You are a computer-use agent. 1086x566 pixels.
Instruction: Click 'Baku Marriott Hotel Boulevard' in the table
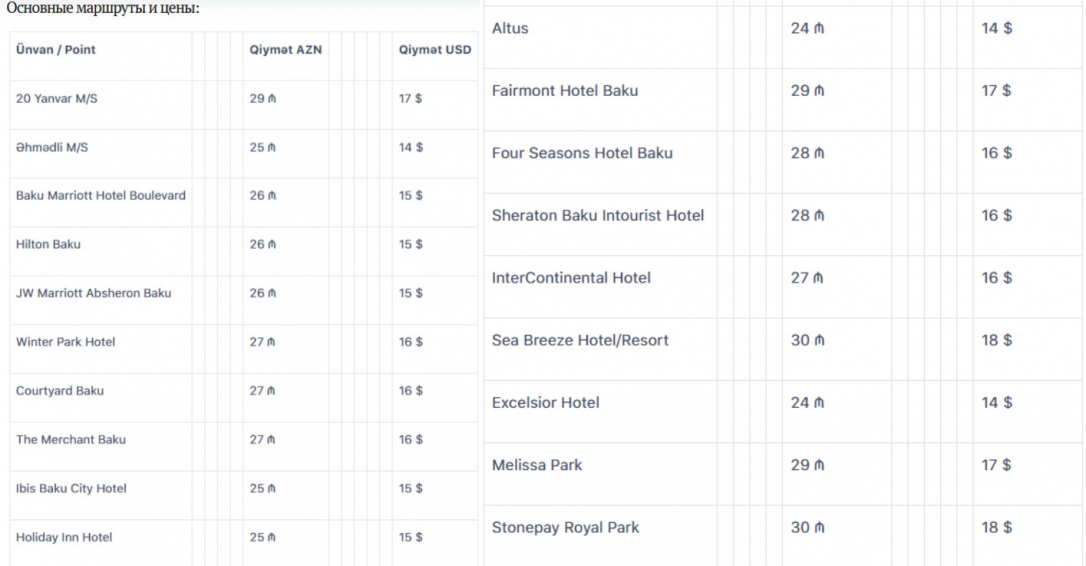coord(101,195)
